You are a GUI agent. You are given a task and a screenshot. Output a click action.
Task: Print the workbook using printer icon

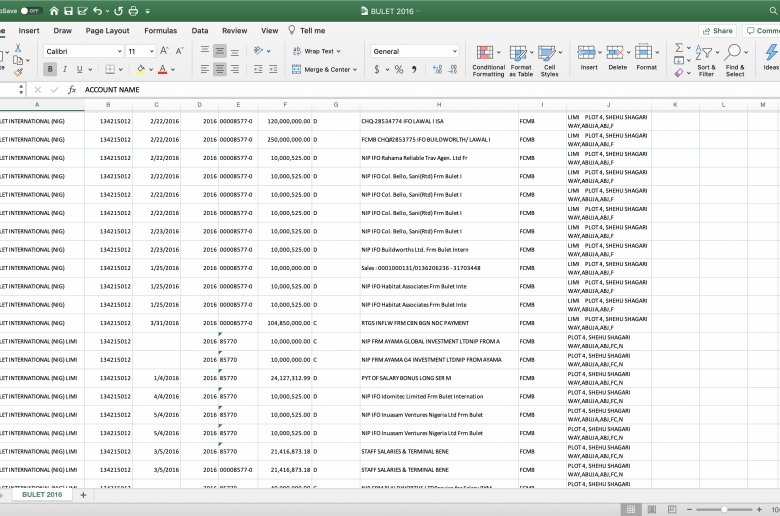(133, 11)
